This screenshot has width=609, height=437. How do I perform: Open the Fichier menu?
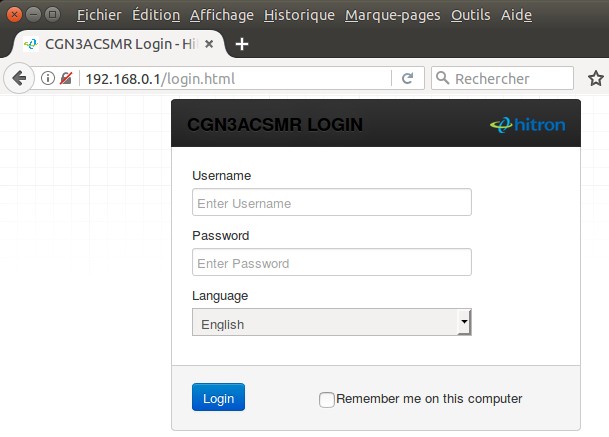click(x=99, y=15)
